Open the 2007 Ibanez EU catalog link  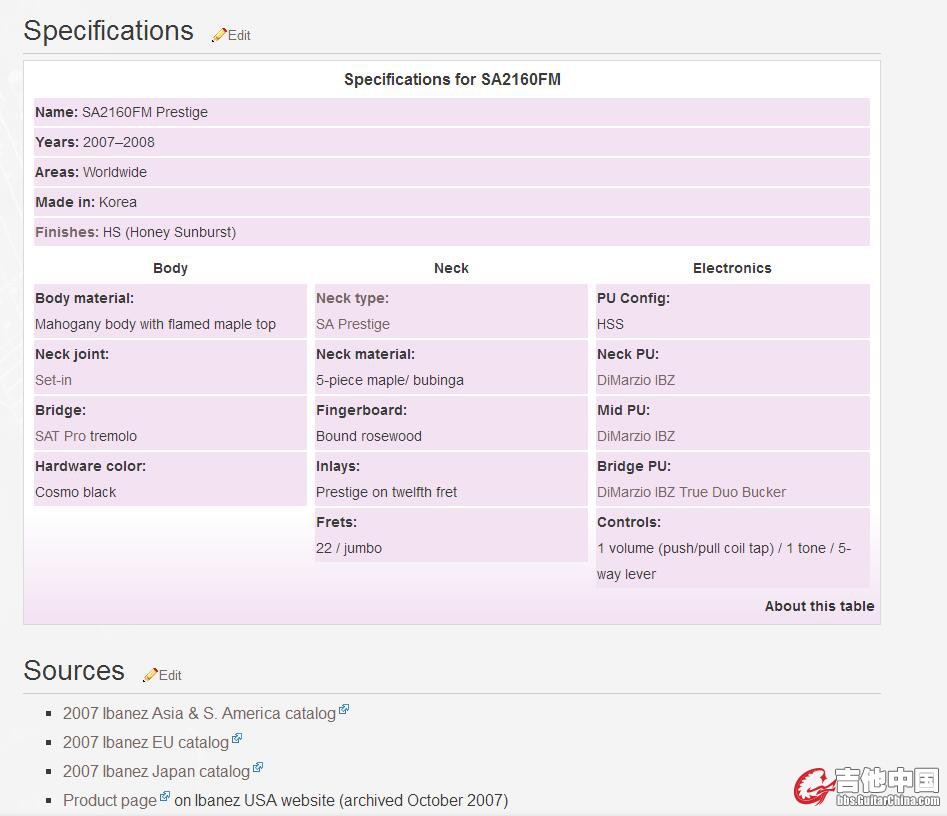point(146,742)
